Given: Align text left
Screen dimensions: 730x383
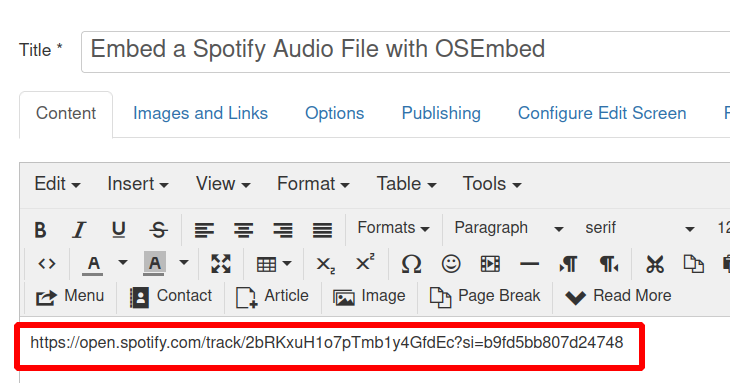Looking at the screenshot, I should click(204, 229).
